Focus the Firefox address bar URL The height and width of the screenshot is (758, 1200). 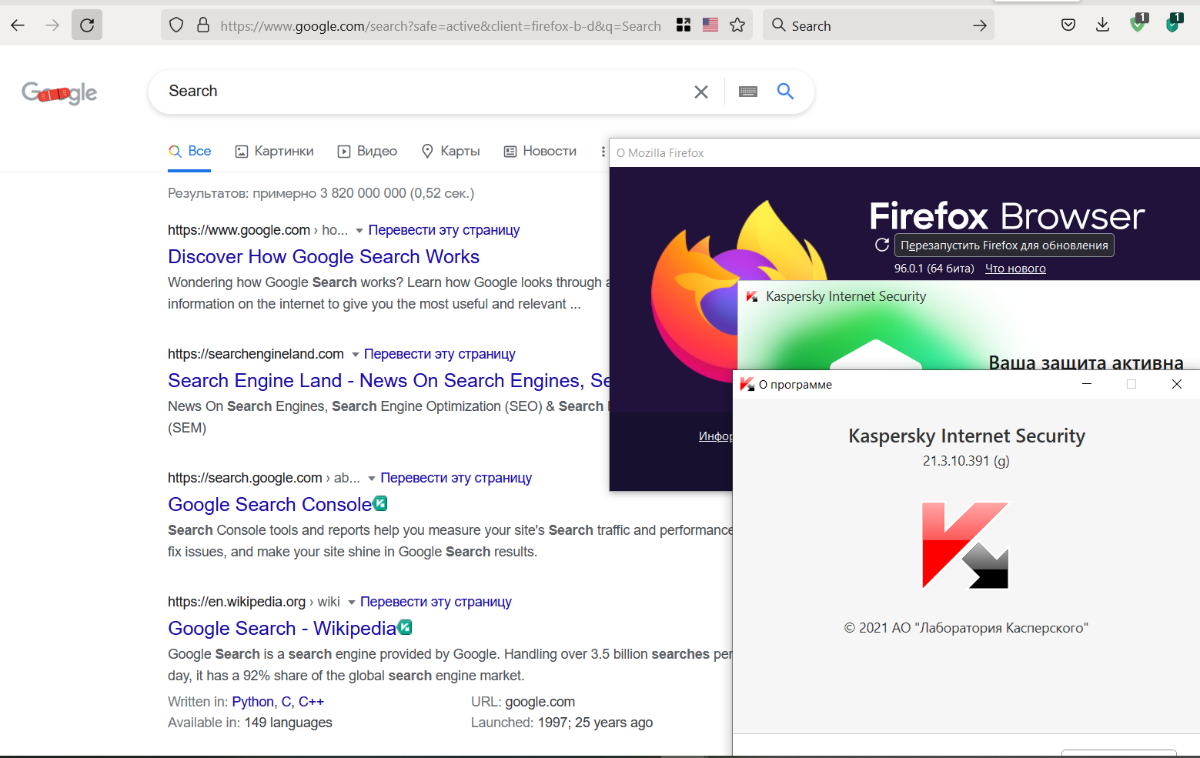(440, 26)
